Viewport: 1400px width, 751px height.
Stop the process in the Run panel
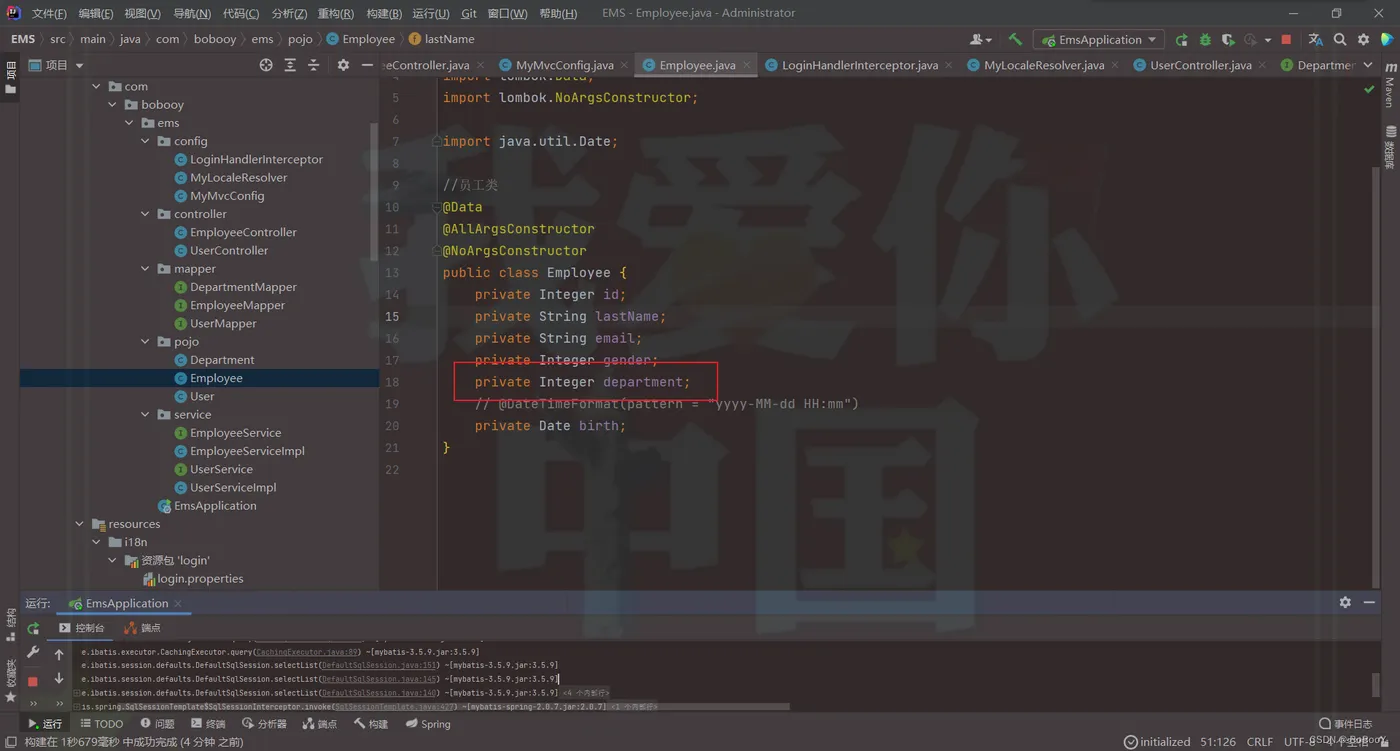coord(33,681)
